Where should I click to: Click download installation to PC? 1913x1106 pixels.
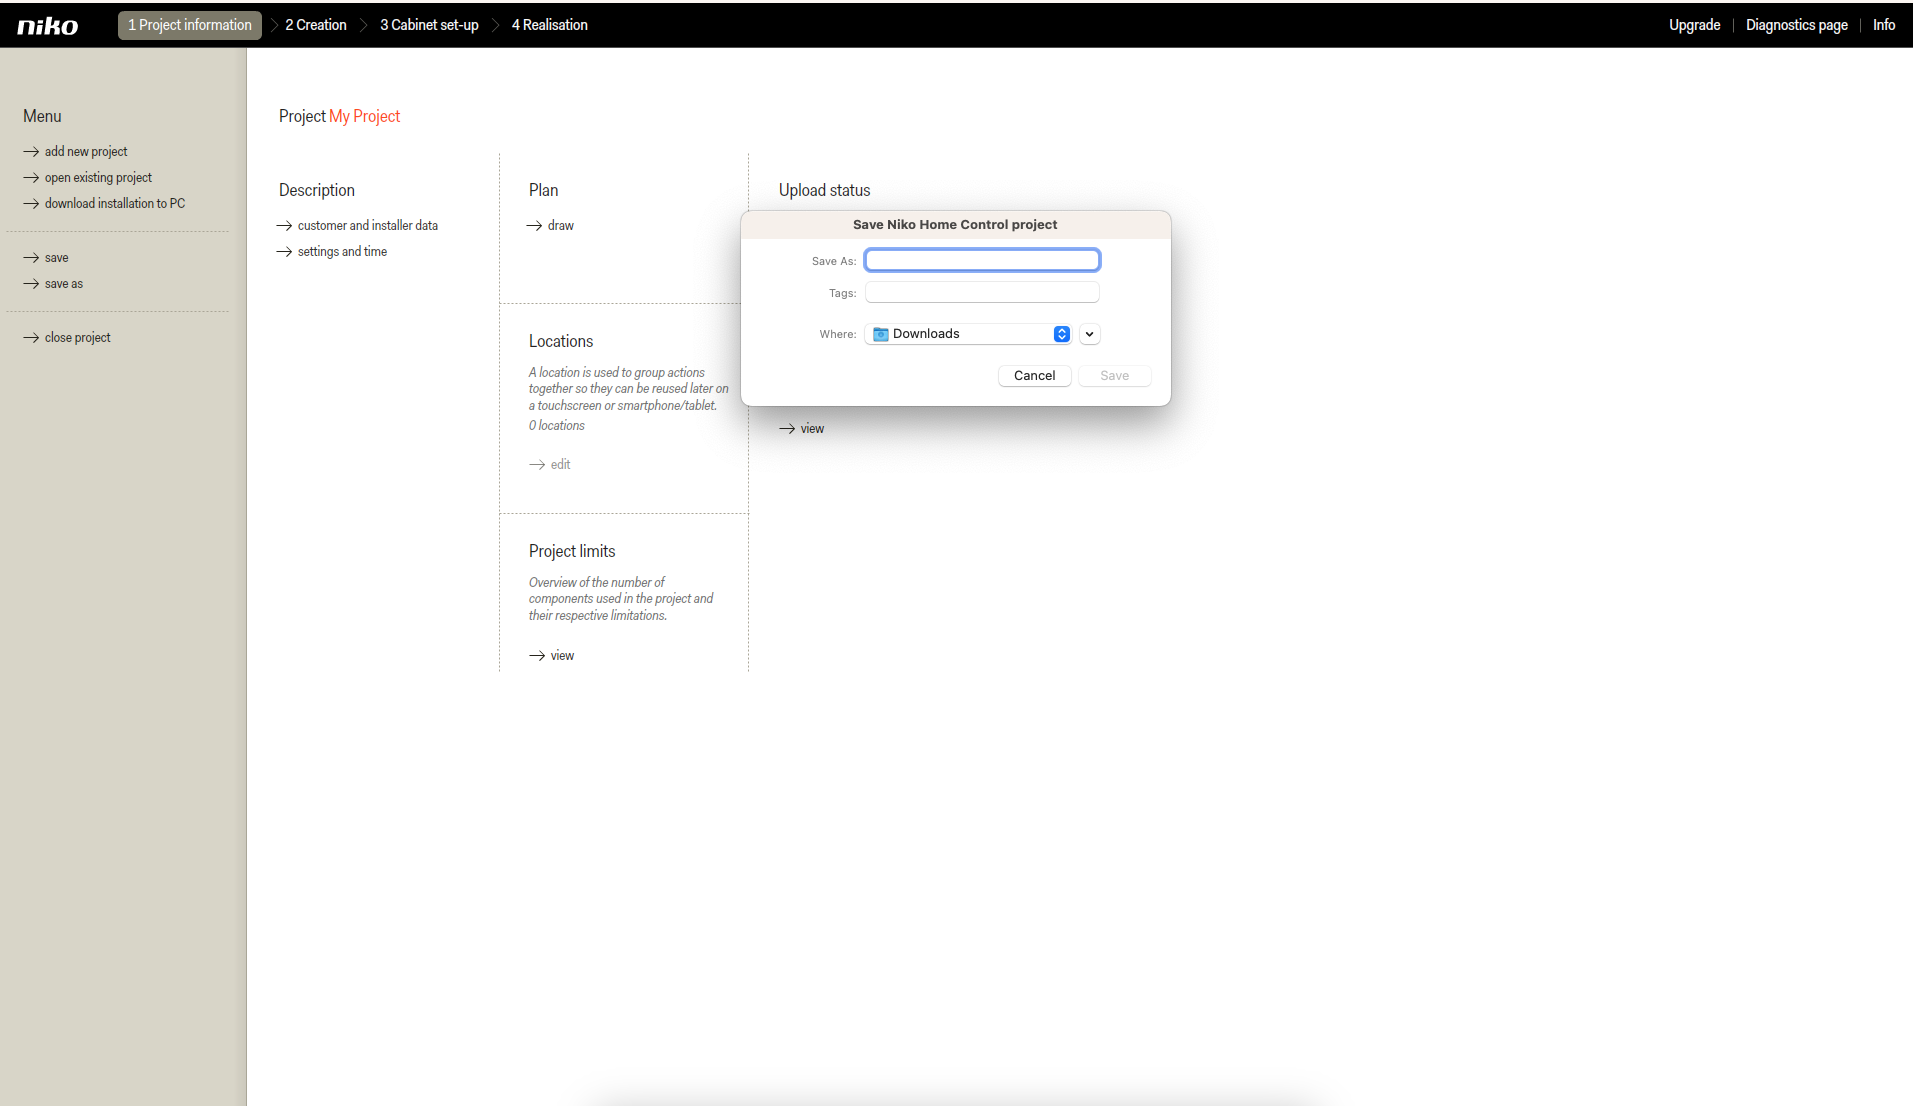(114, 204)
